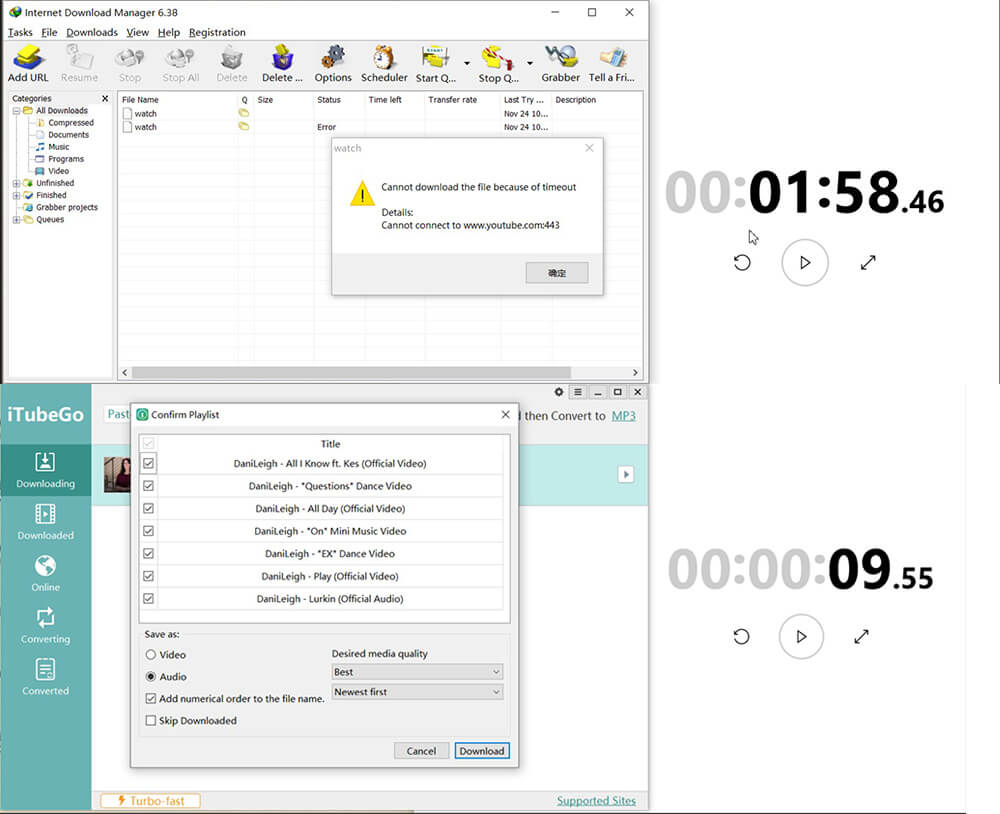Open Desired media quality Best dropdown
Viewport: 1000px width, 814px height.
pos(417,672)
